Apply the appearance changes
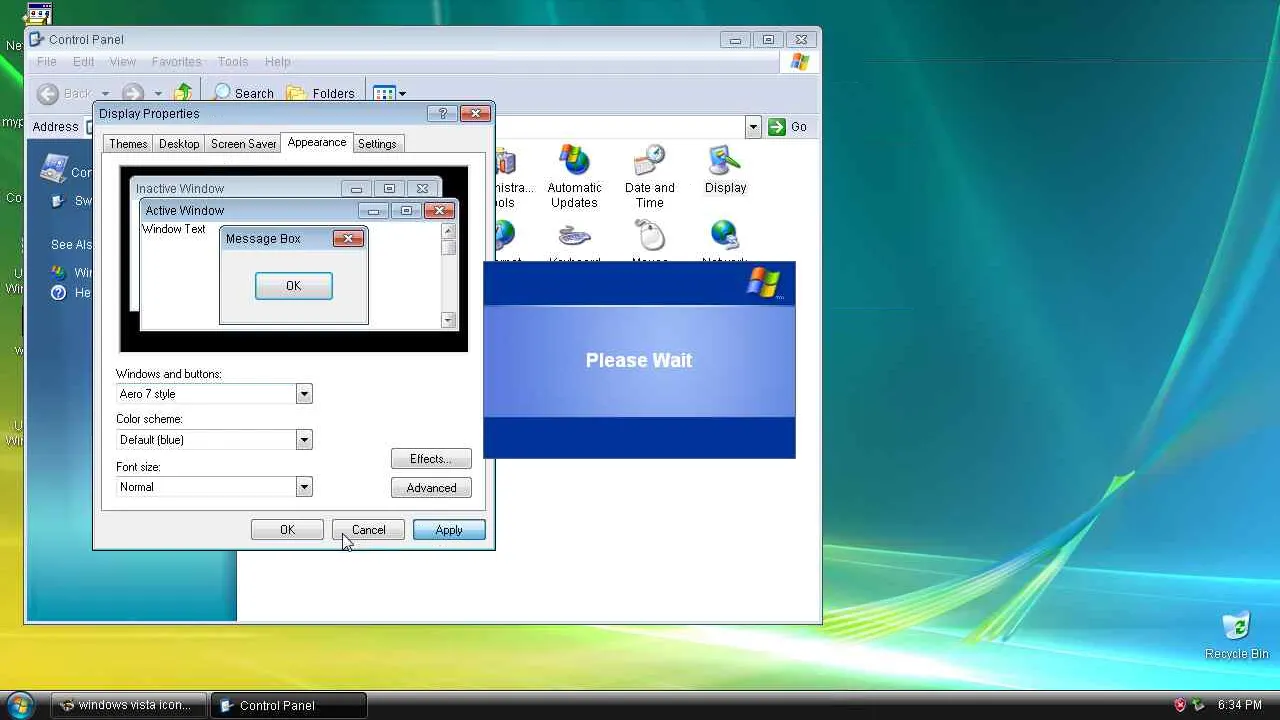 (x=449, y=530)
